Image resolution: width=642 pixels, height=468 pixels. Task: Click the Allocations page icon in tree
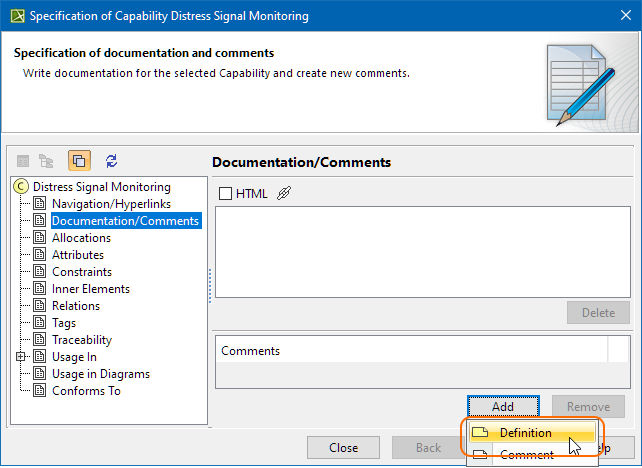pyautogui.click(x=40, y=238)
